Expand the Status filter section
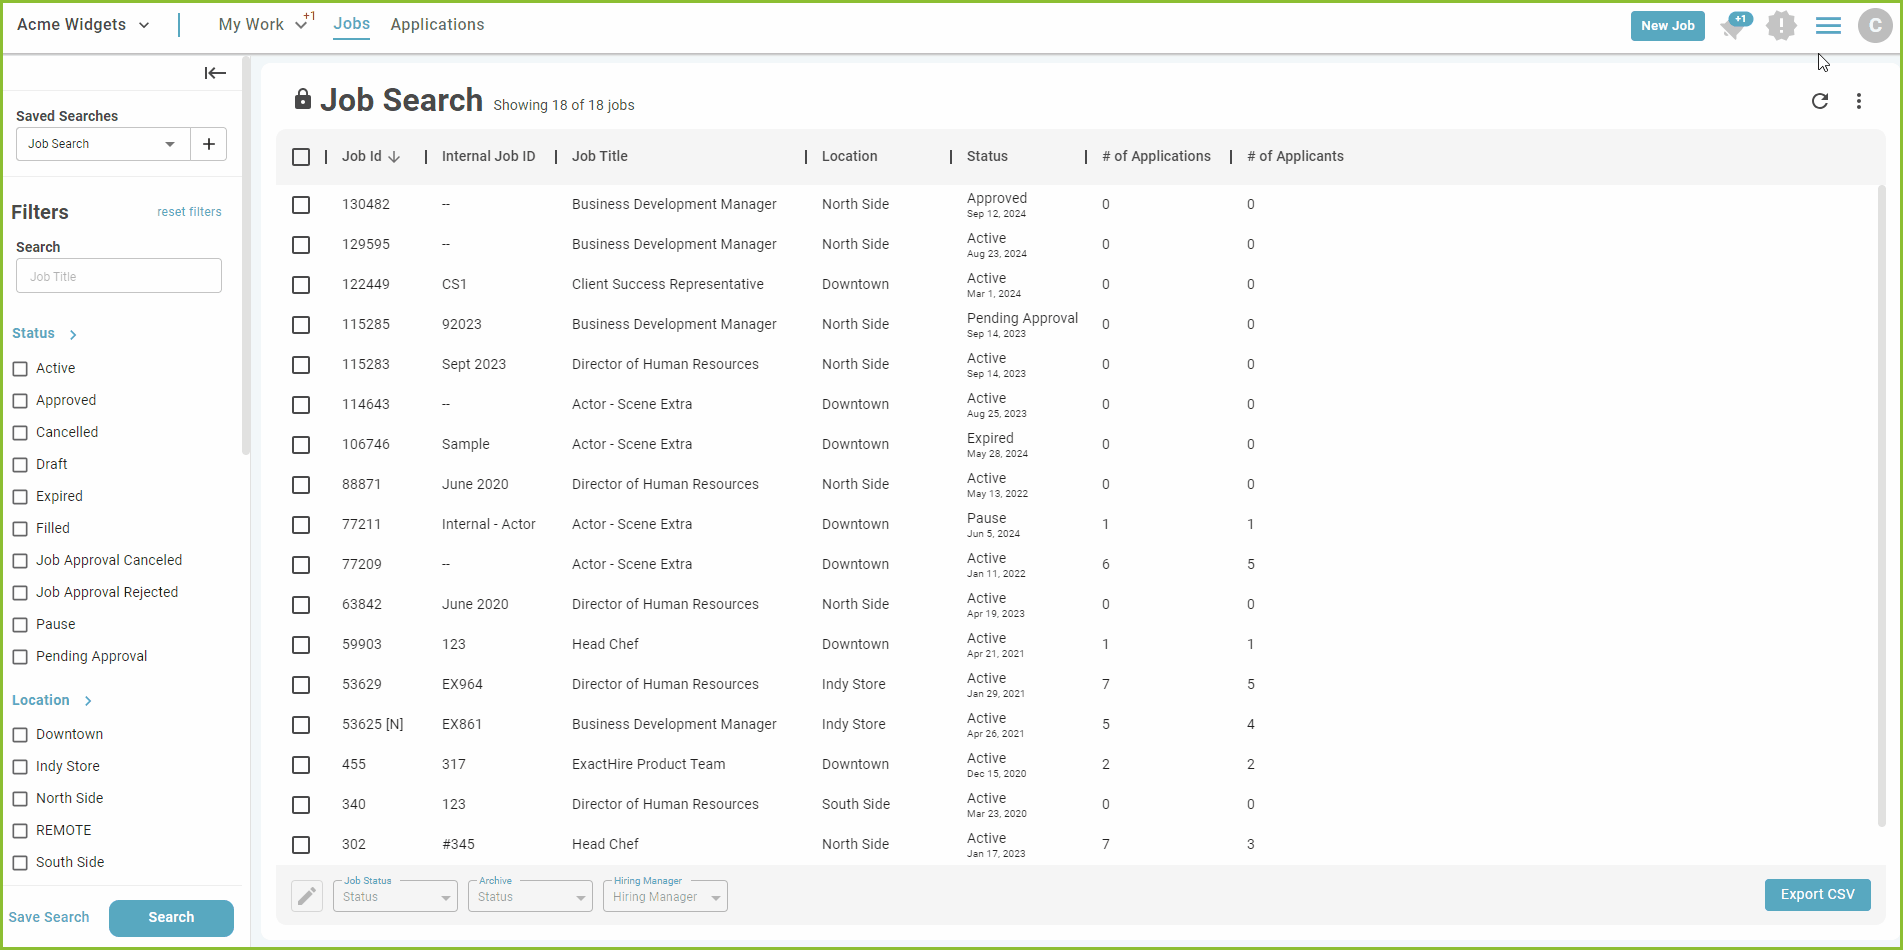The height and width of the screenshot is (950, 1903). pos(73,334)
